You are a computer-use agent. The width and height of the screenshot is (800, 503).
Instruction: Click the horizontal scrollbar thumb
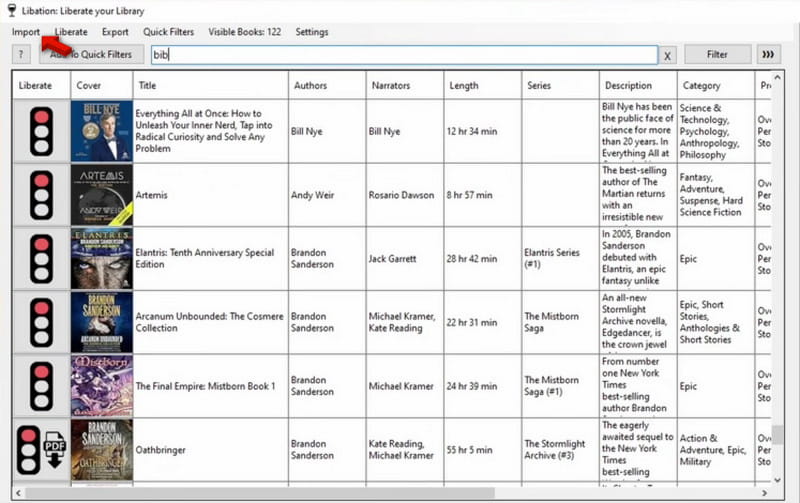(260, 493)
